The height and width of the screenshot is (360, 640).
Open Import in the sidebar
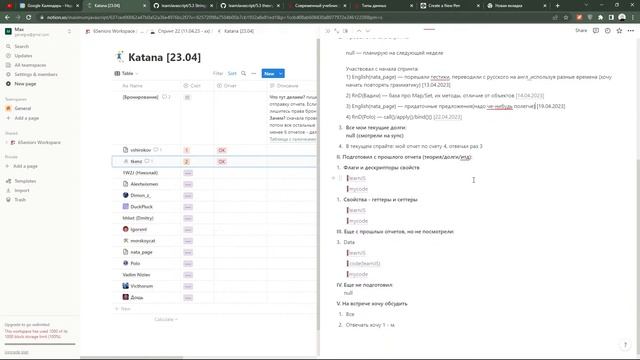[x=22, y=191]
